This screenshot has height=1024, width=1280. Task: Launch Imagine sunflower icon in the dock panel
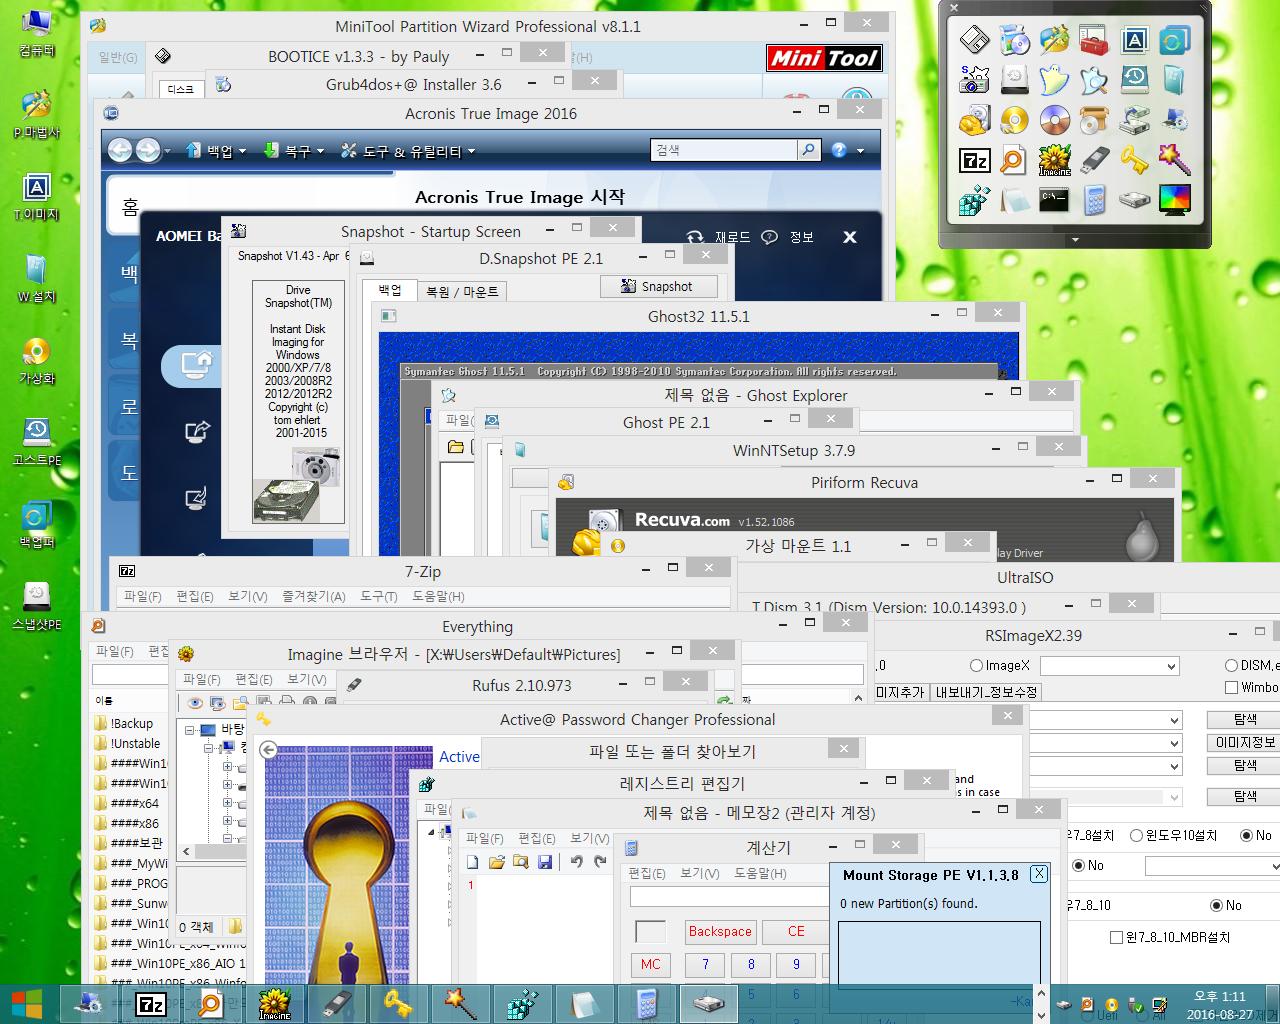pyautogui.click(x=1054, y=160)
